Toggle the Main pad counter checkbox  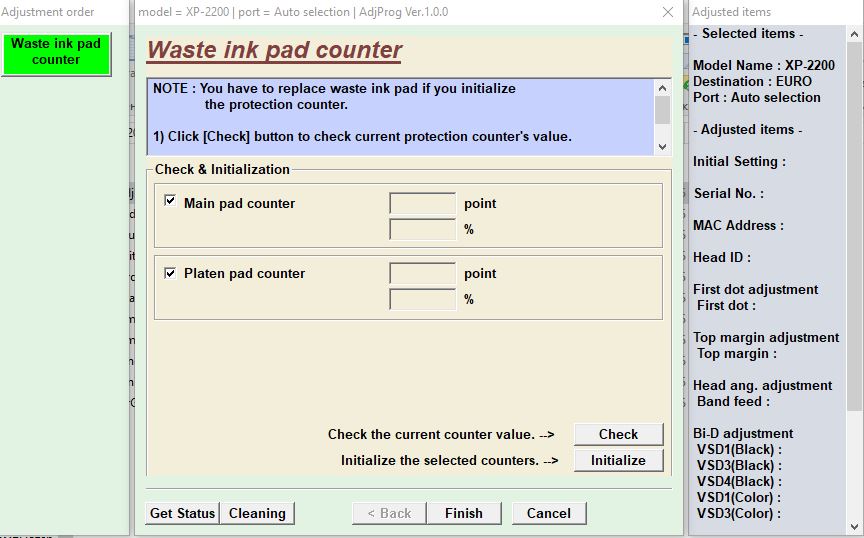(x=170, y=202)
